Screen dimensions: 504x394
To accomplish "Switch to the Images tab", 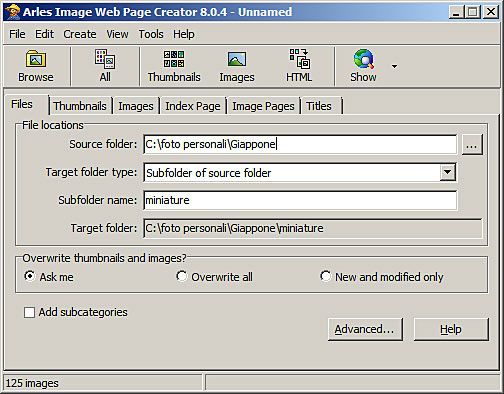I will (136, 106).
